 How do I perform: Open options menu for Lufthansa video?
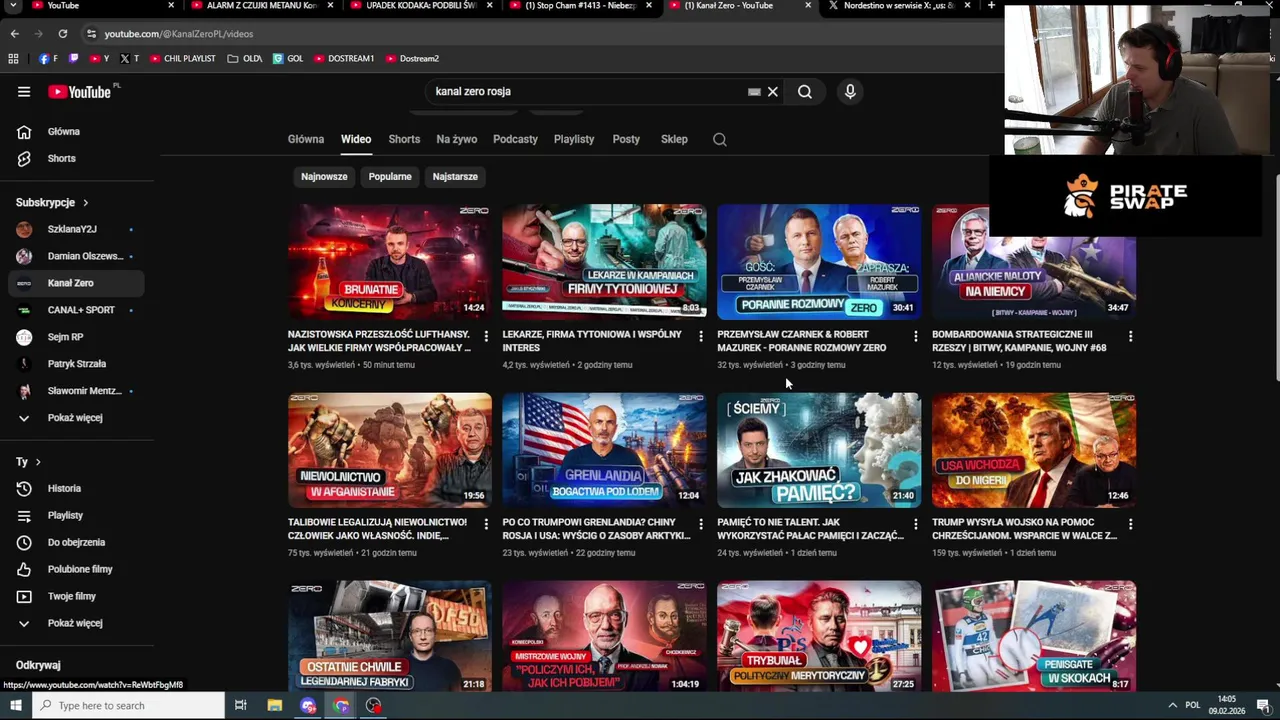tap(486, 336)
